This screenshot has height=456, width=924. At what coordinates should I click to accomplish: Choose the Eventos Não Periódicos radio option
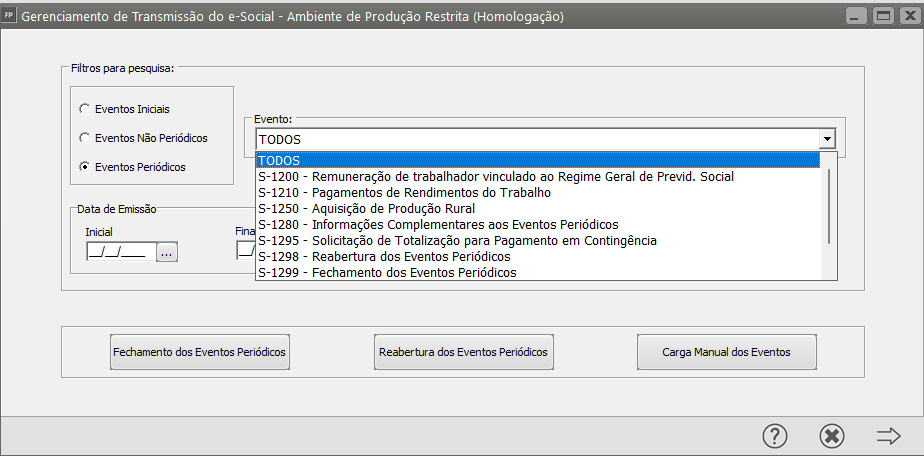point(85,137)
